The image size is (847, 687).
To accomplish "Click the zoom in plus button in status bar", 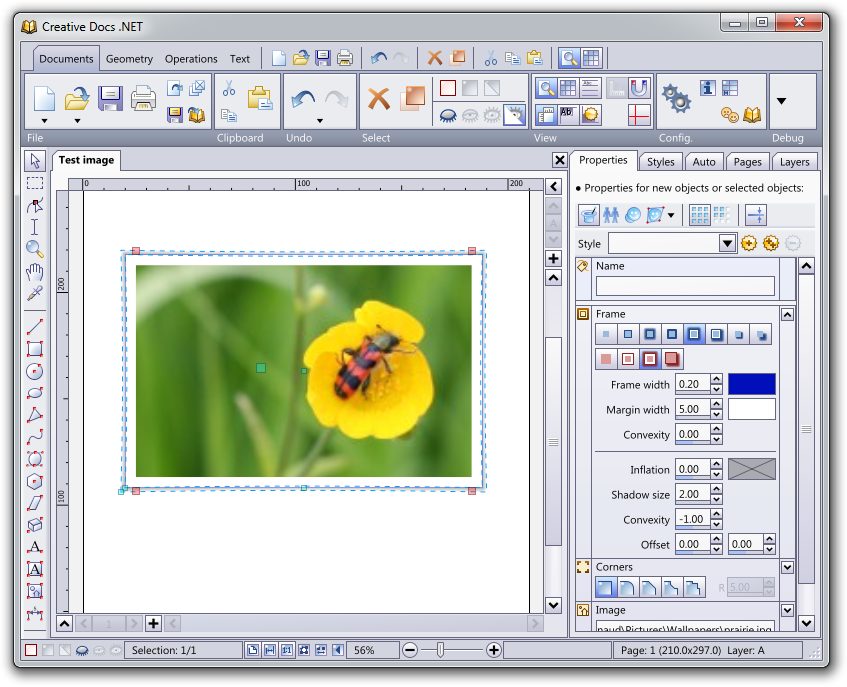I will [493, 650].
